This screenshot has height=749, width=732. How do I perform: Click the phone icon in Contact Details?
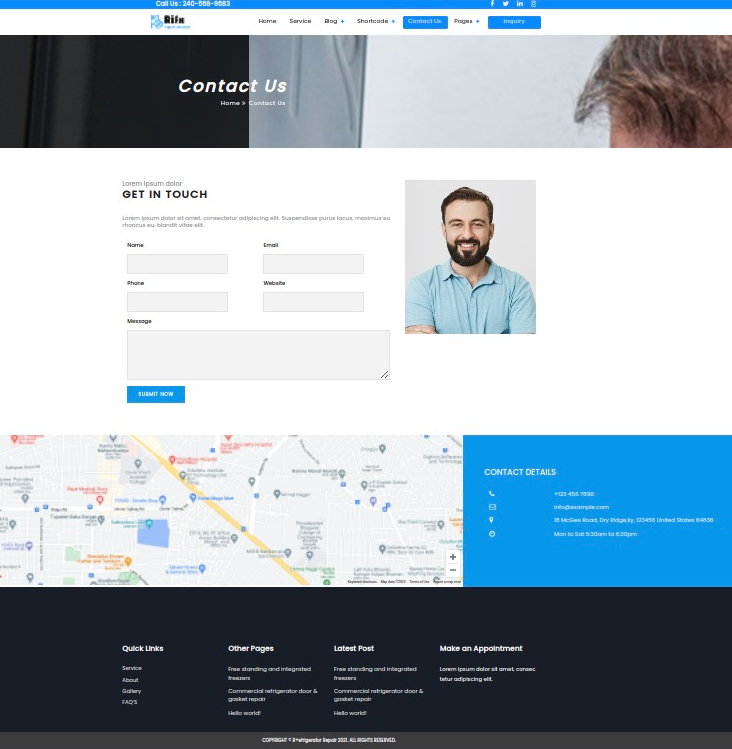492,493
